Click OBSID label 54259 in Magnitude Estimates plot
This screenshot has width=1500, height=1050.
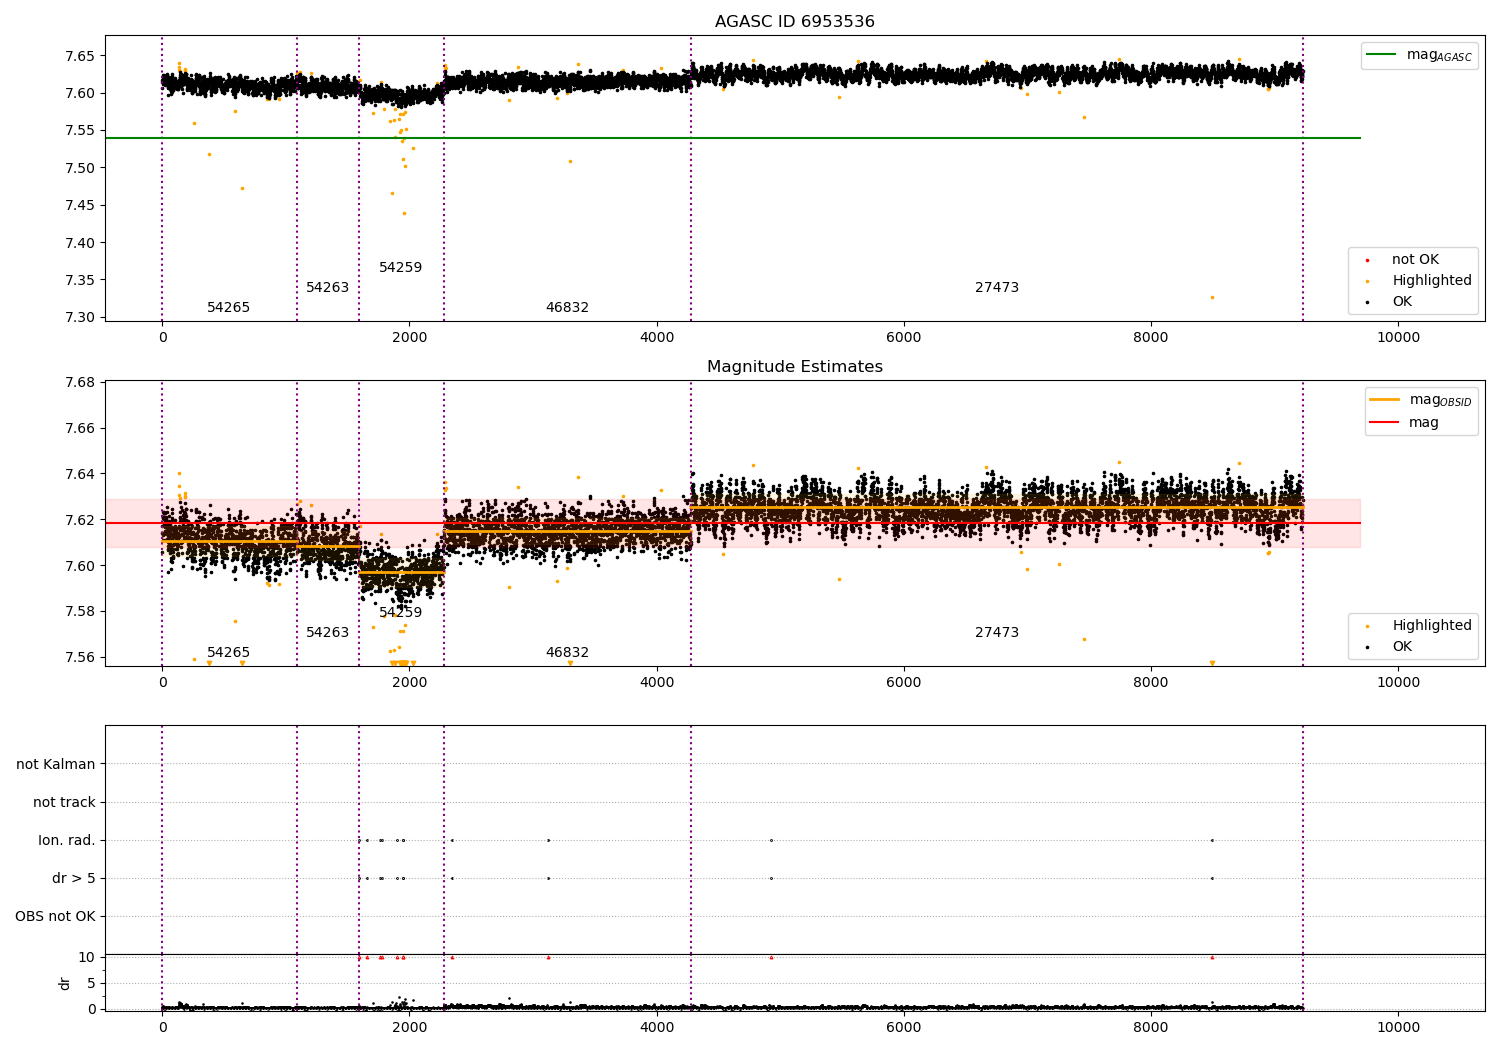point(400,613)
